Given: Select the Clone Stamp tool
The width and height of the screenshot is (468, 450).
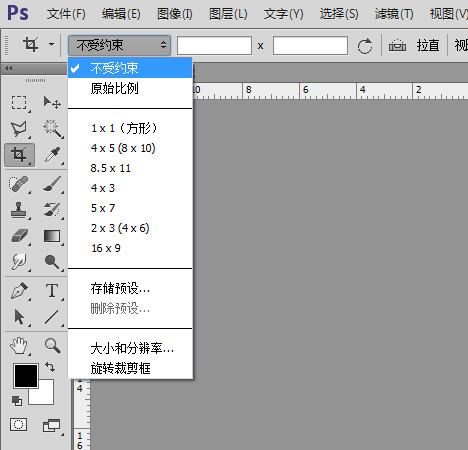Looking at the screenshot, I should point(19,210).
